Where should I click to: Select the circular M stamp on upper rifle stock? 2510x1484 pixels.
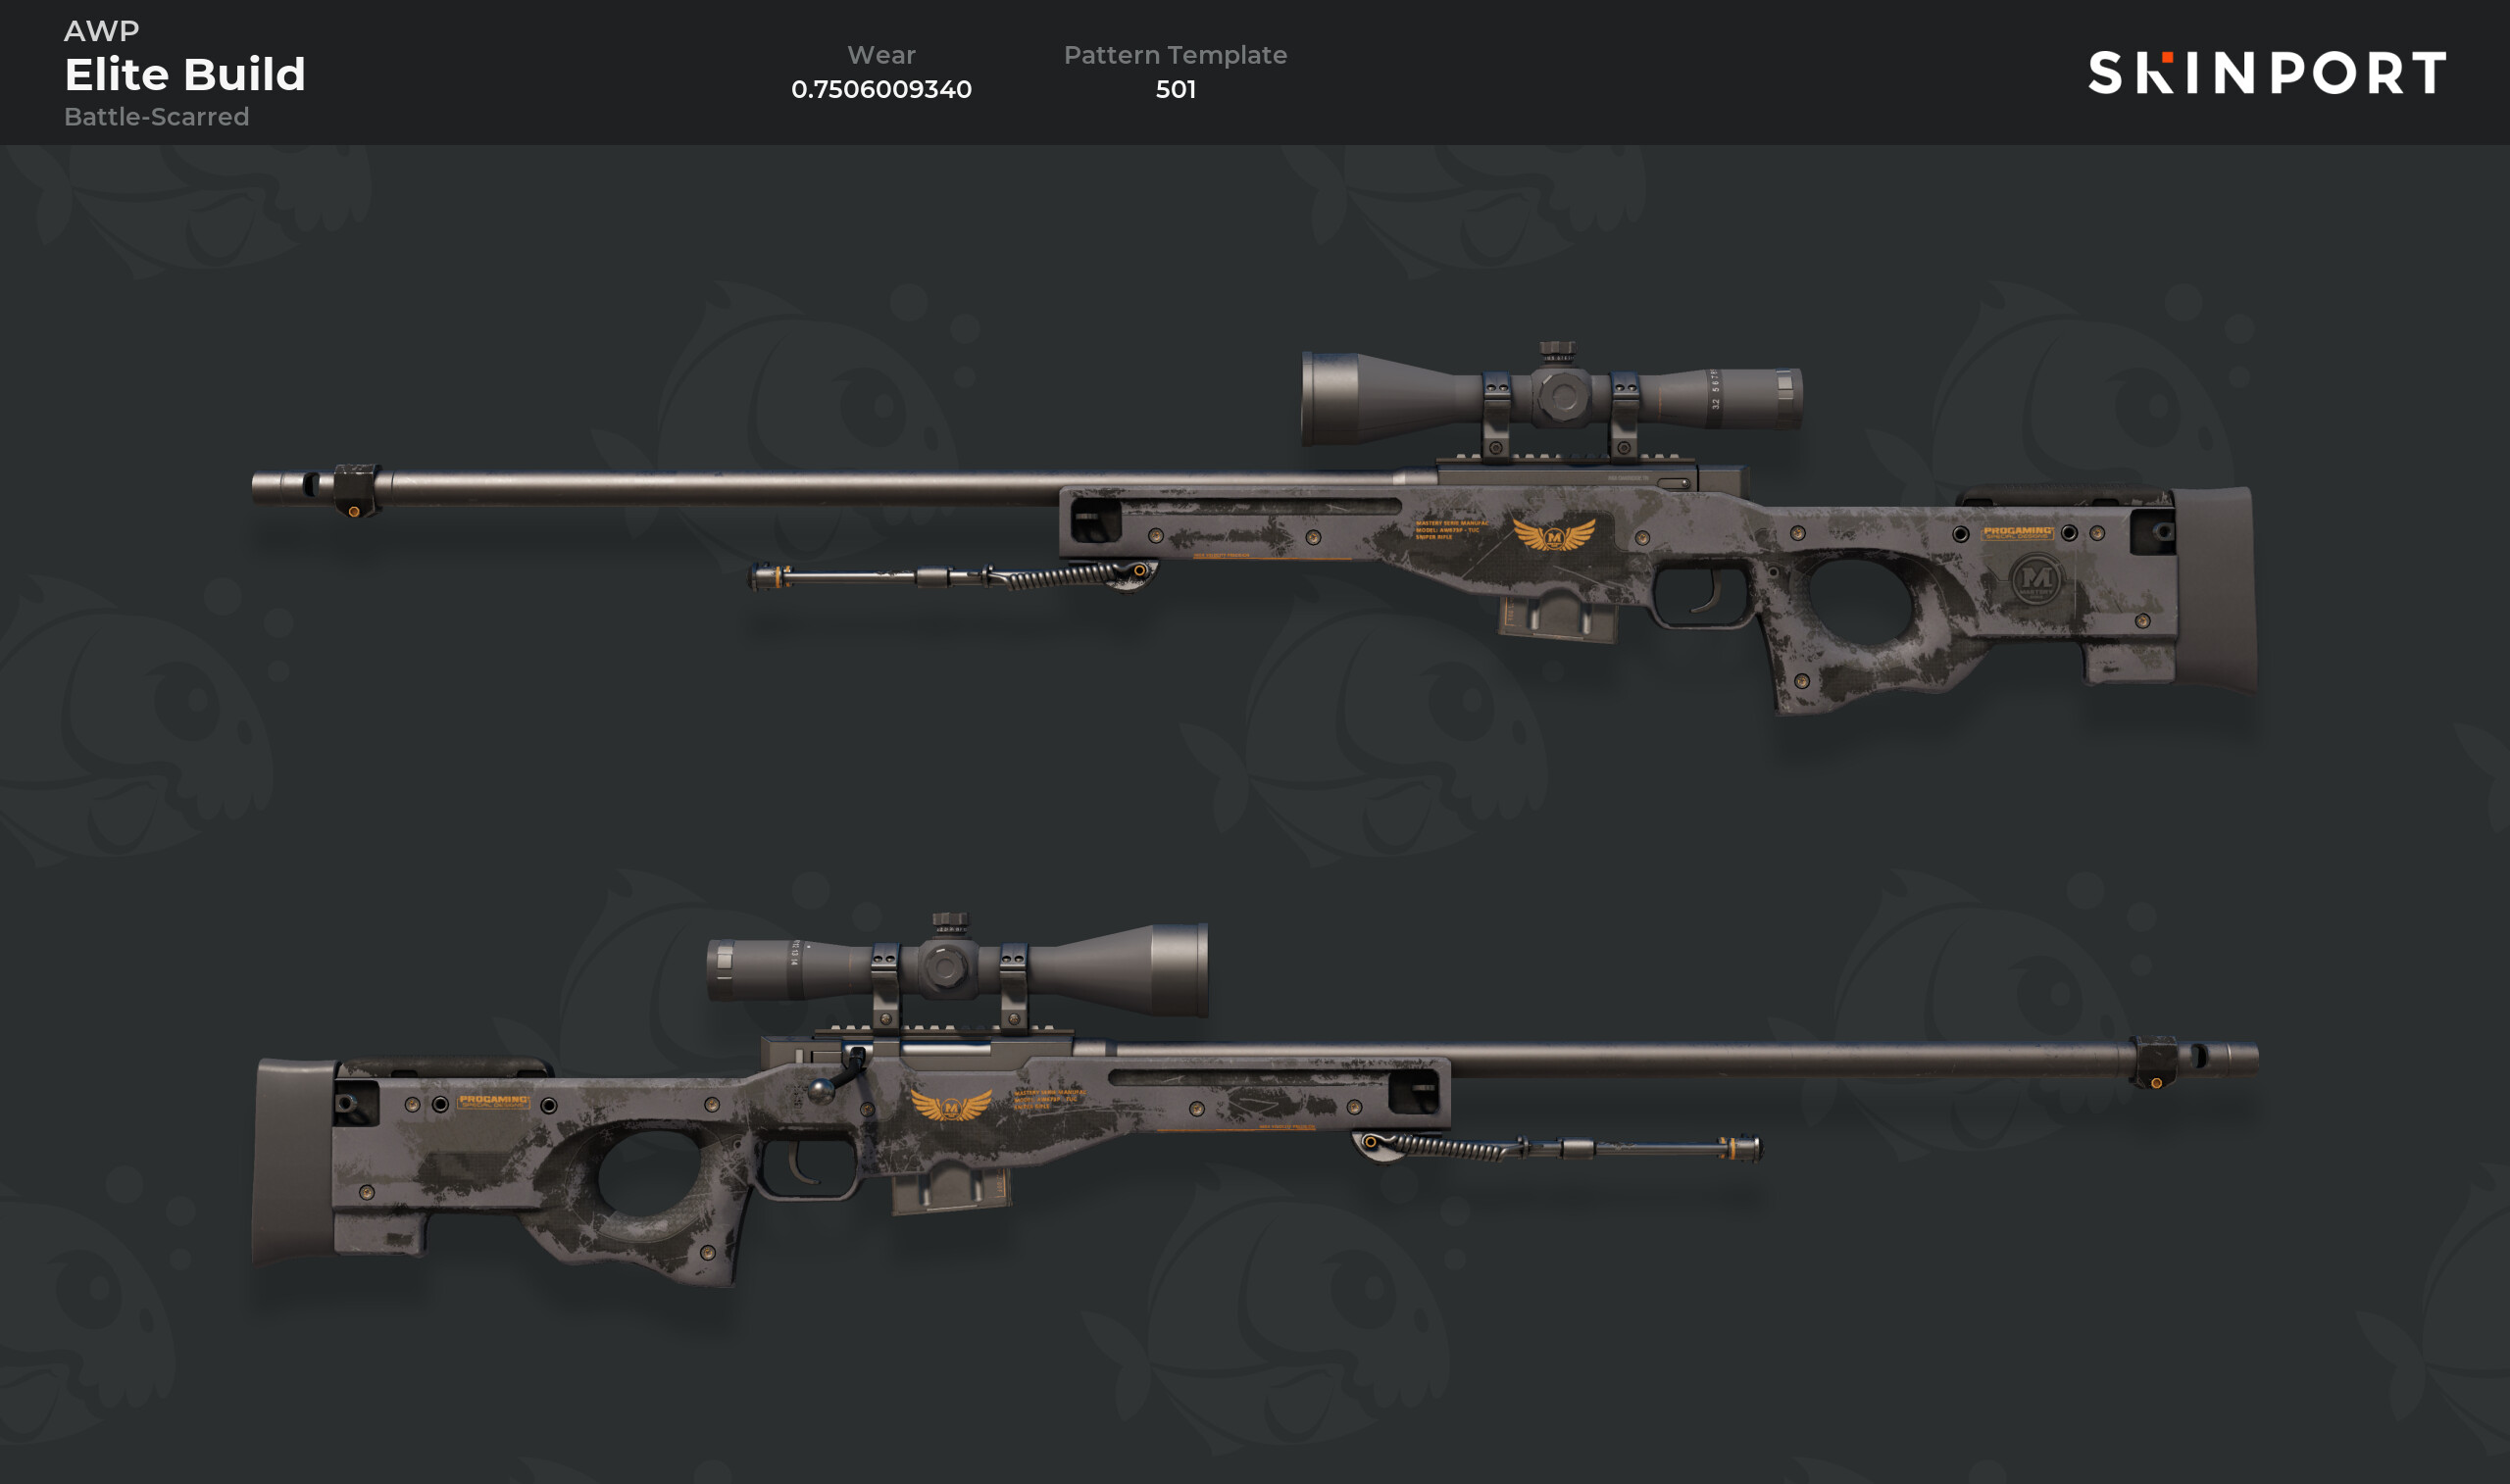coord(2036,579)
